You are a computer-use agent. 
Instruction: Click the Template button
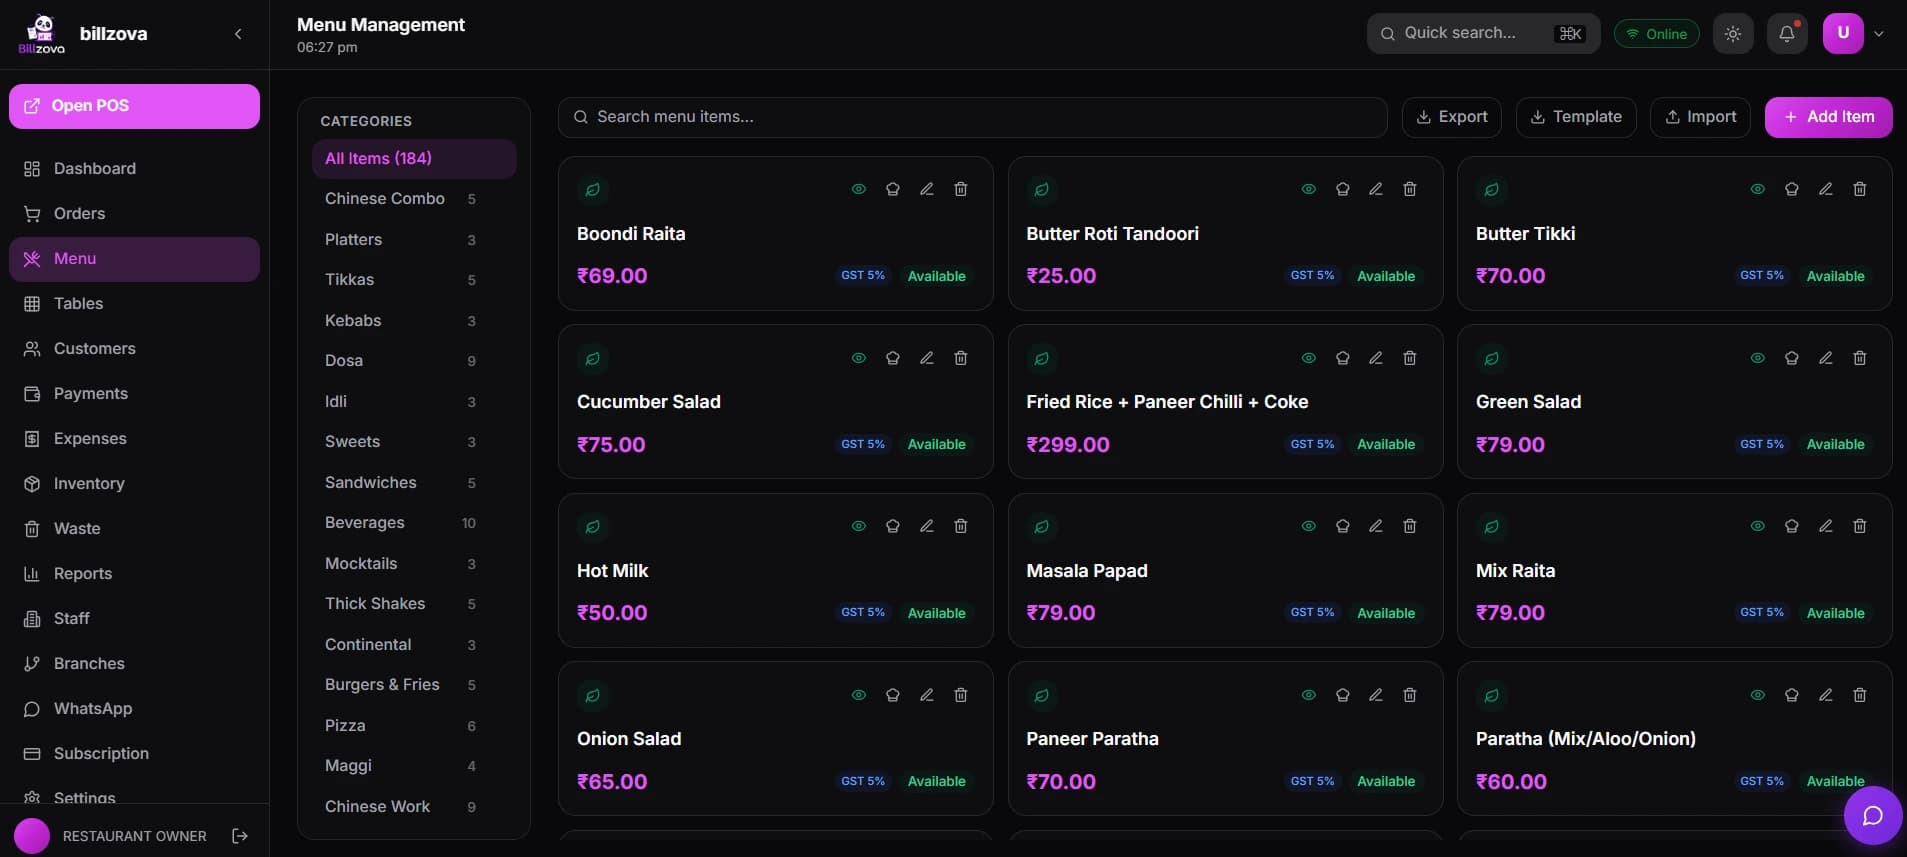[x=1576, y=117]
